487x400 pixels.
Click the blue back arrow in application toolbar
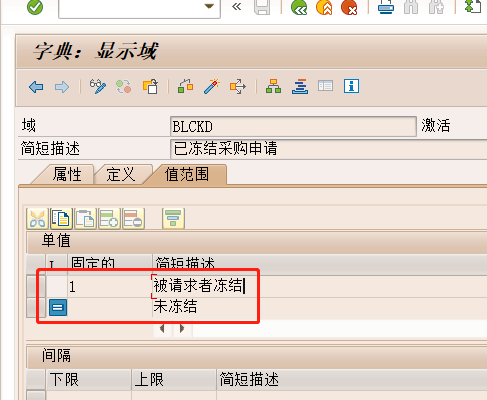click(x=36, y=87)
